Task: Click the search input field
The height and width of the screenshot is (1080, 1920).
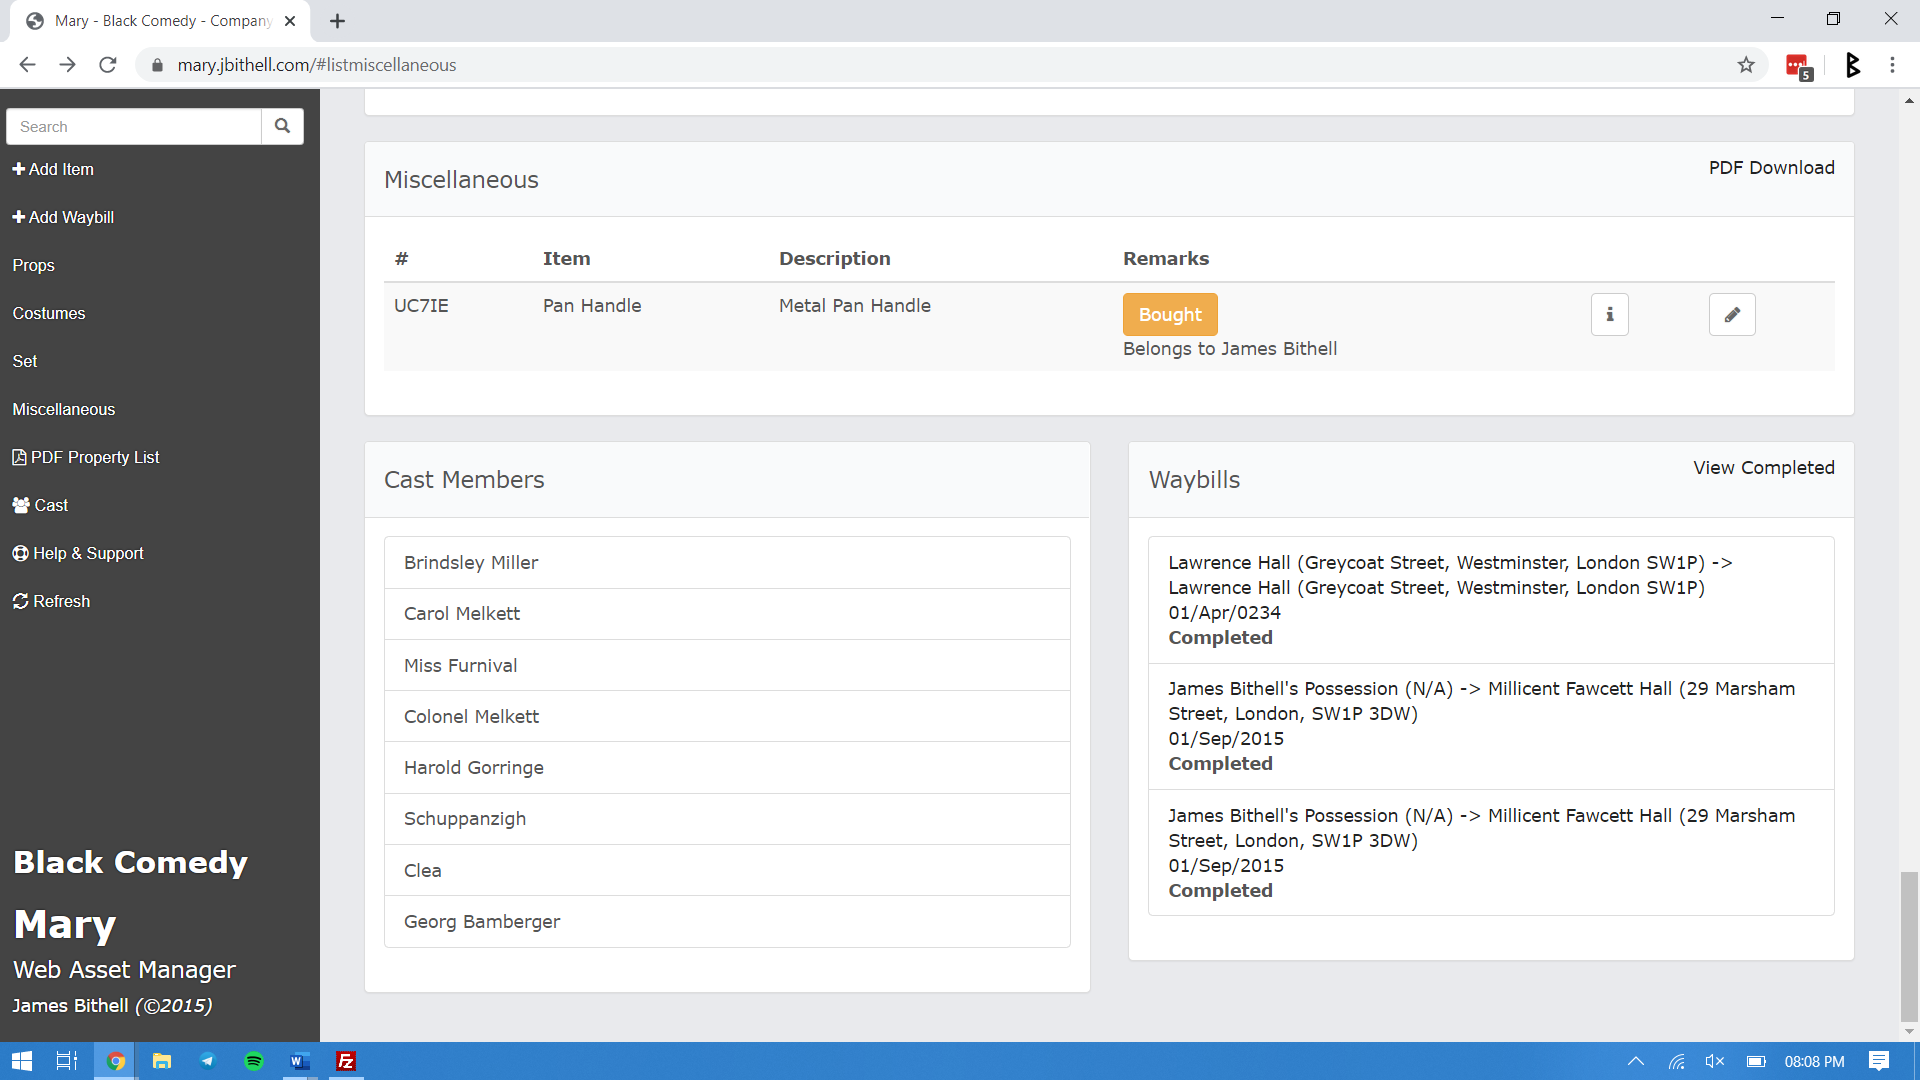Action: 132,125
